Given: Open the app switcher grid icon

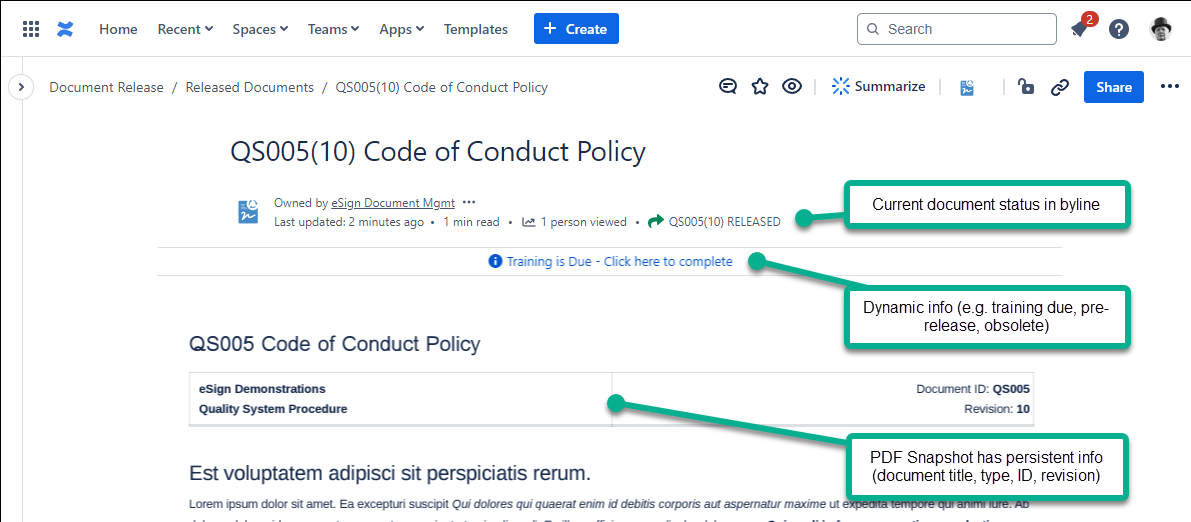Looking at the screenshot, I should (x=31, y=29).
